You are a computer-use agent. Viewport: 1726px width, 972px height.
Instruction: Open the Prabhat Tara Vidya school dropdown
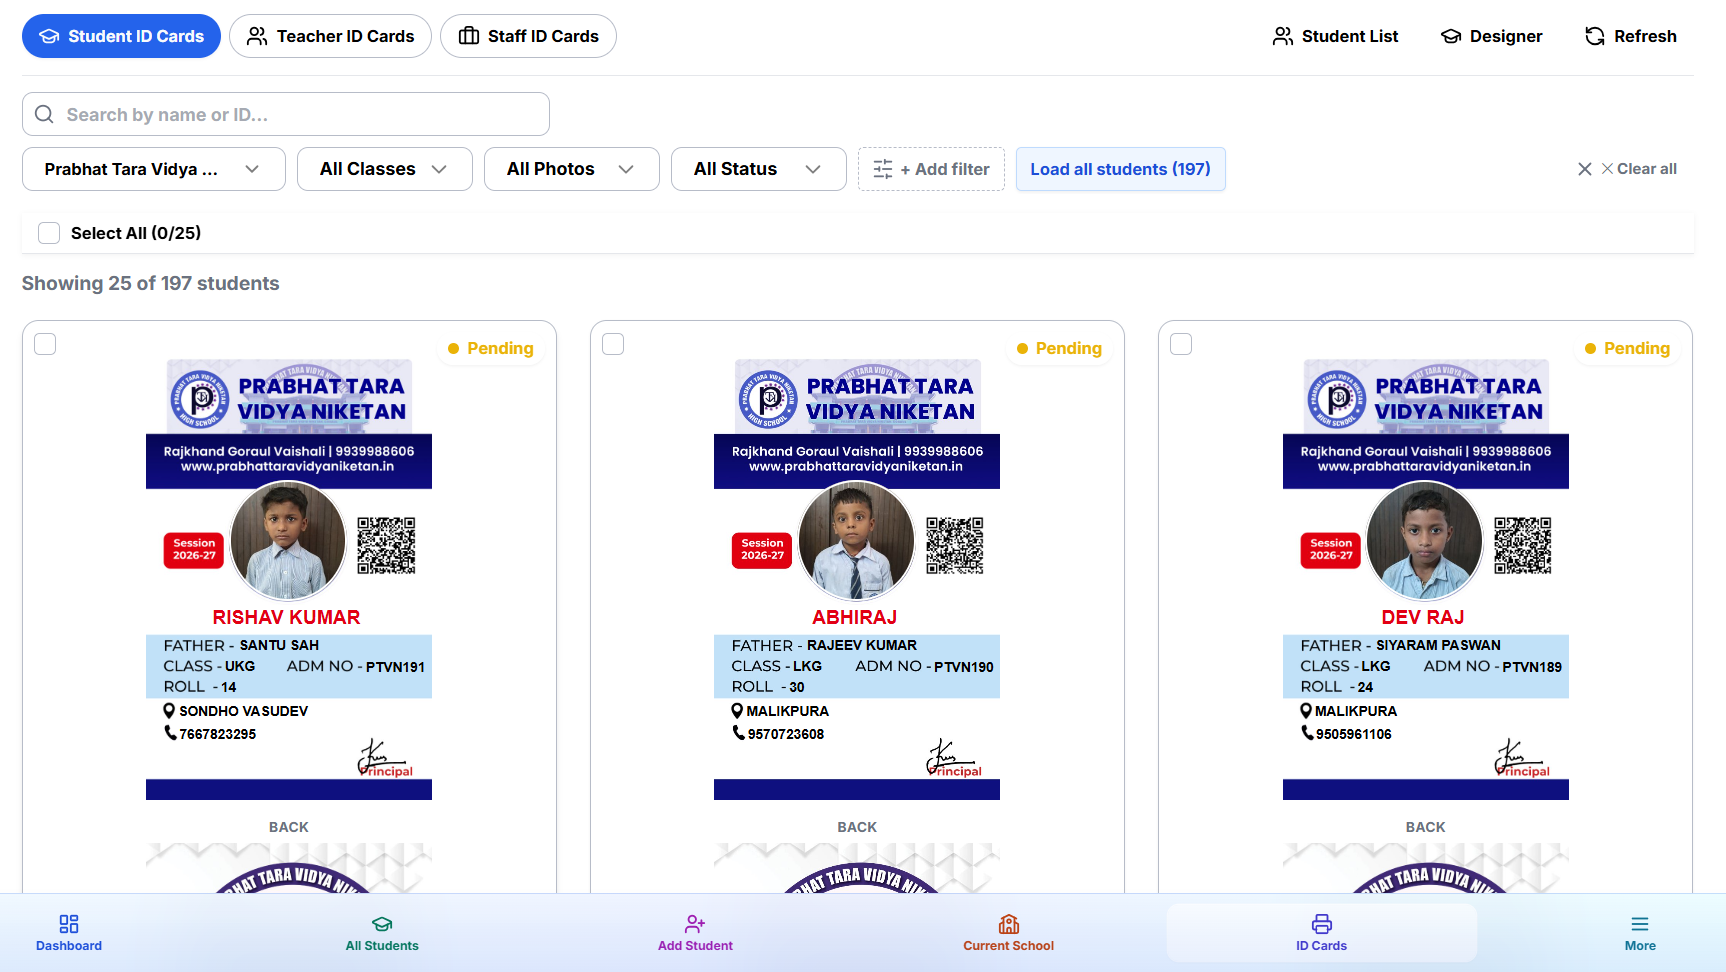pos(154,169)
